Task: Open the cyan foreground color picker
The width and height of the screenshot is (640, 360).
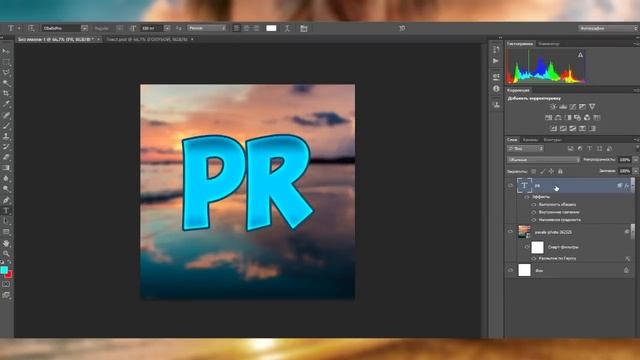Action: 4,270
